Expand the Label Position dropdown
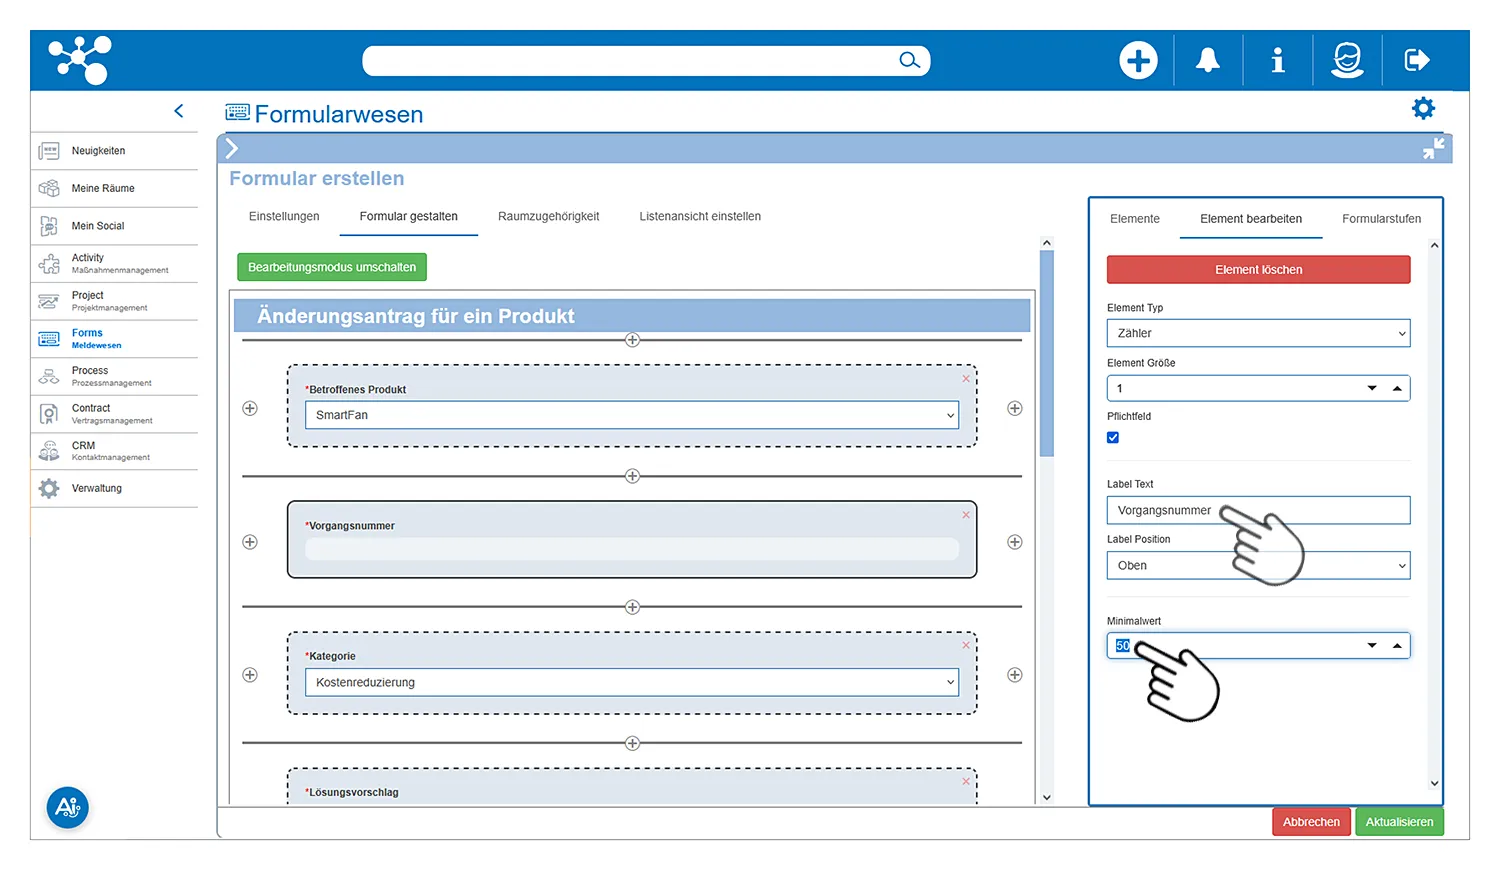 1258,566
